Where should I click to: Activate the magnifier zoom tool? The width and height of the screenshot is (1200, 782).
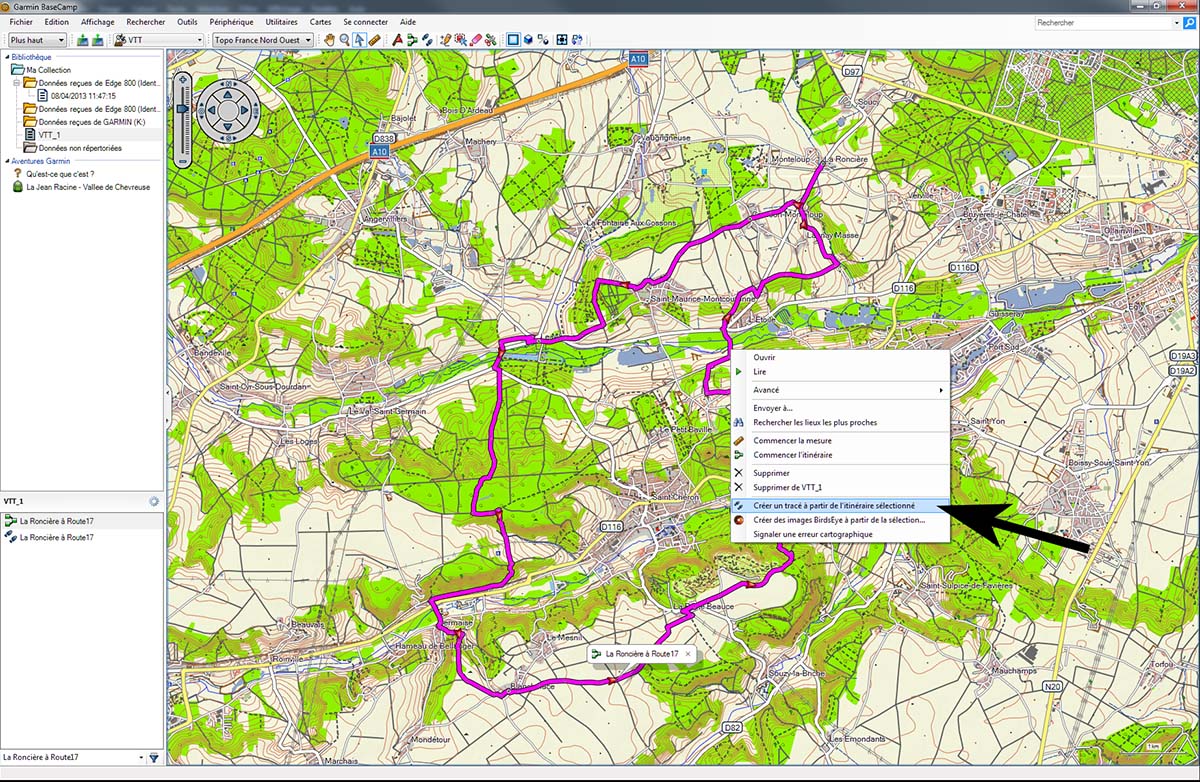click(345, 40)
